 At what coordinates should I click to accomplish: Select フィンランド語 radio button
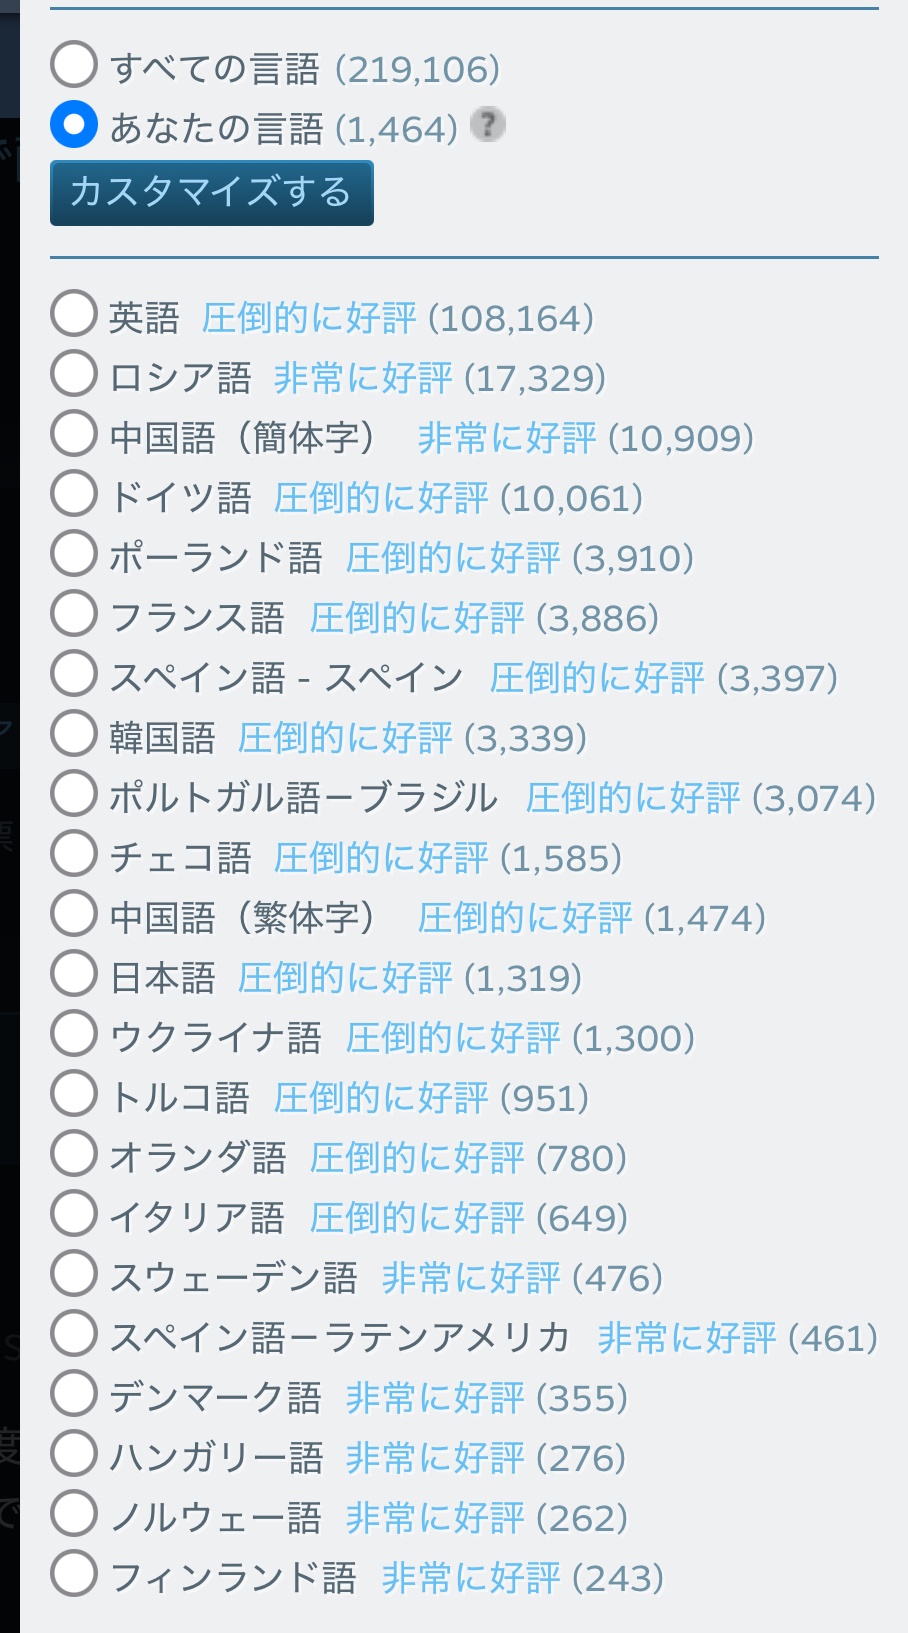tap(74, 1575)
